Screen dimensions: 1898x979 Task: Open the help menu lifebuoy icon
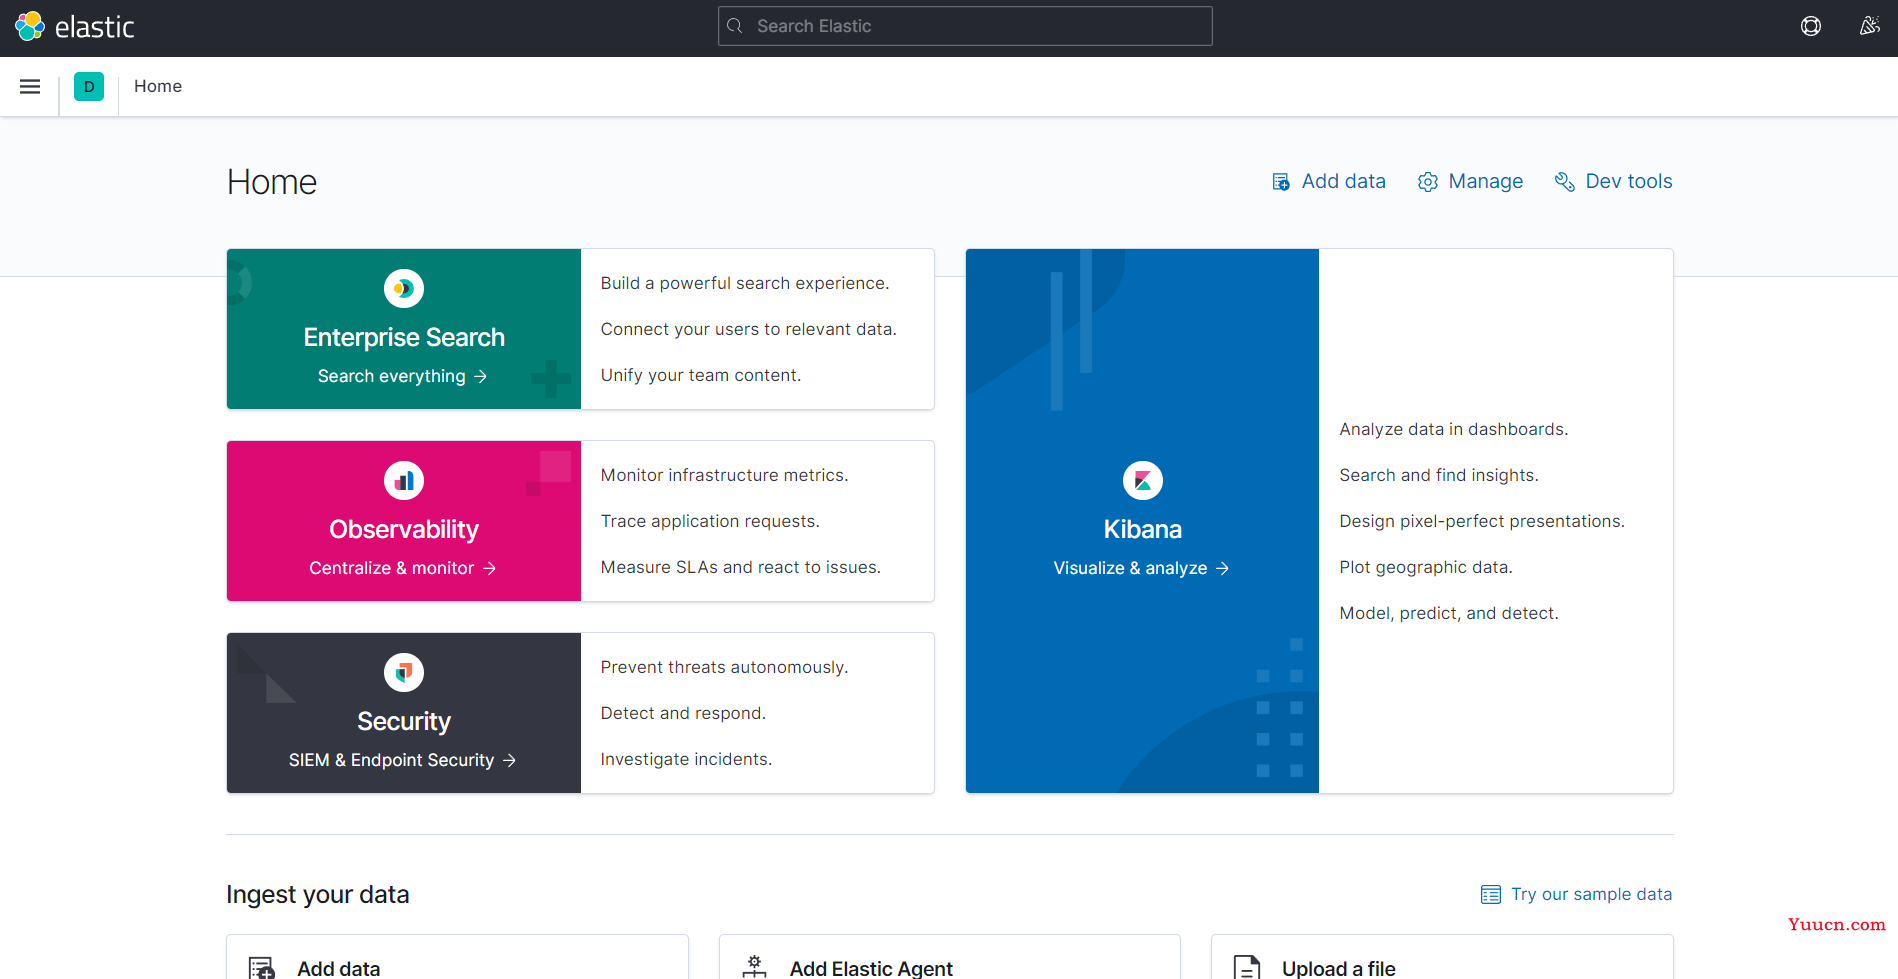[1811, 26]
